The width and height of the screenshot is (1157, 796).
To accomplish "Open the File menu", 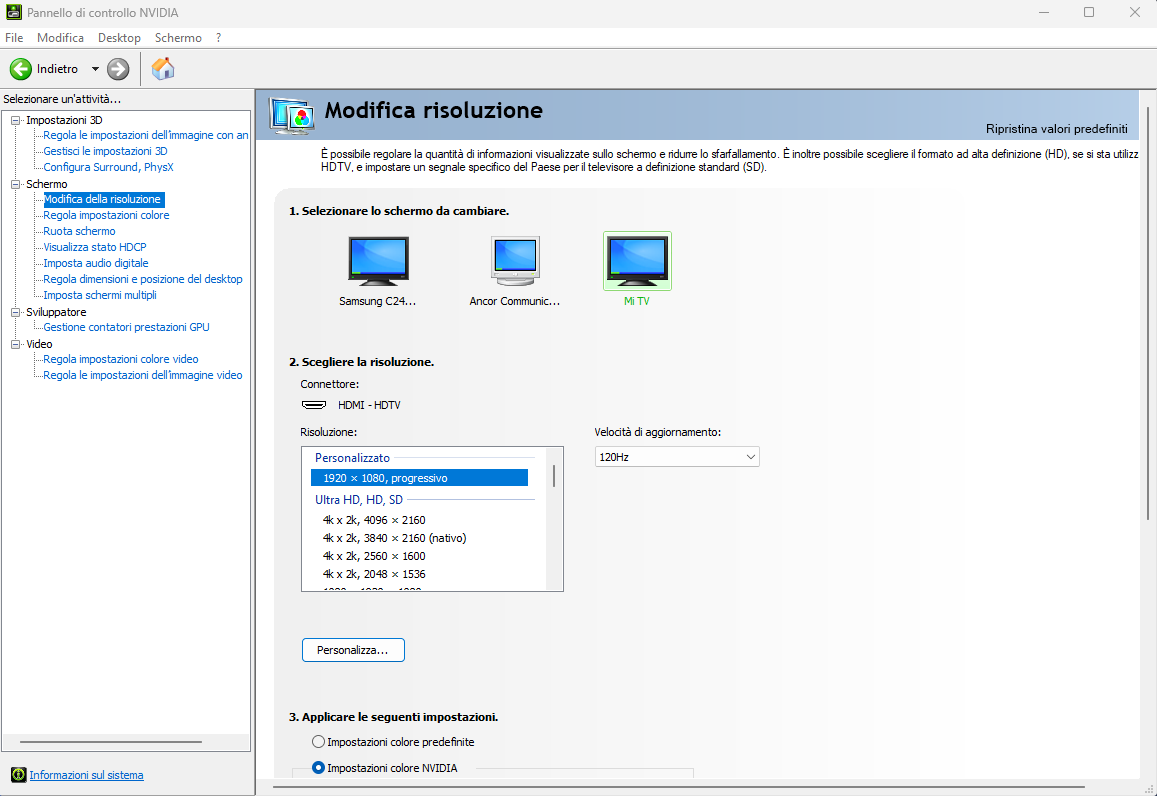I will point(14,38).
